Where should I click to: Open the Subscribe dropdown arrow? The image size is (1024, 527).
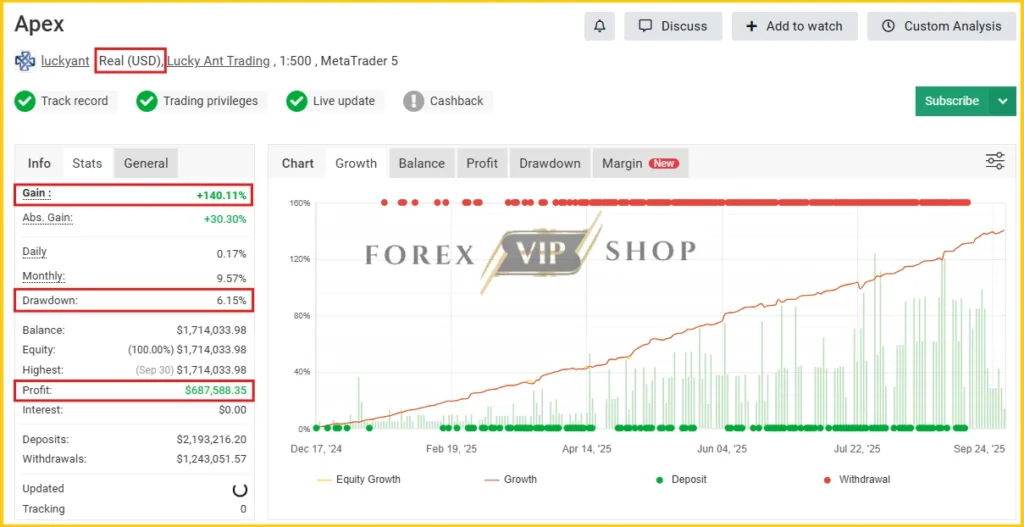click(1003, 101)
